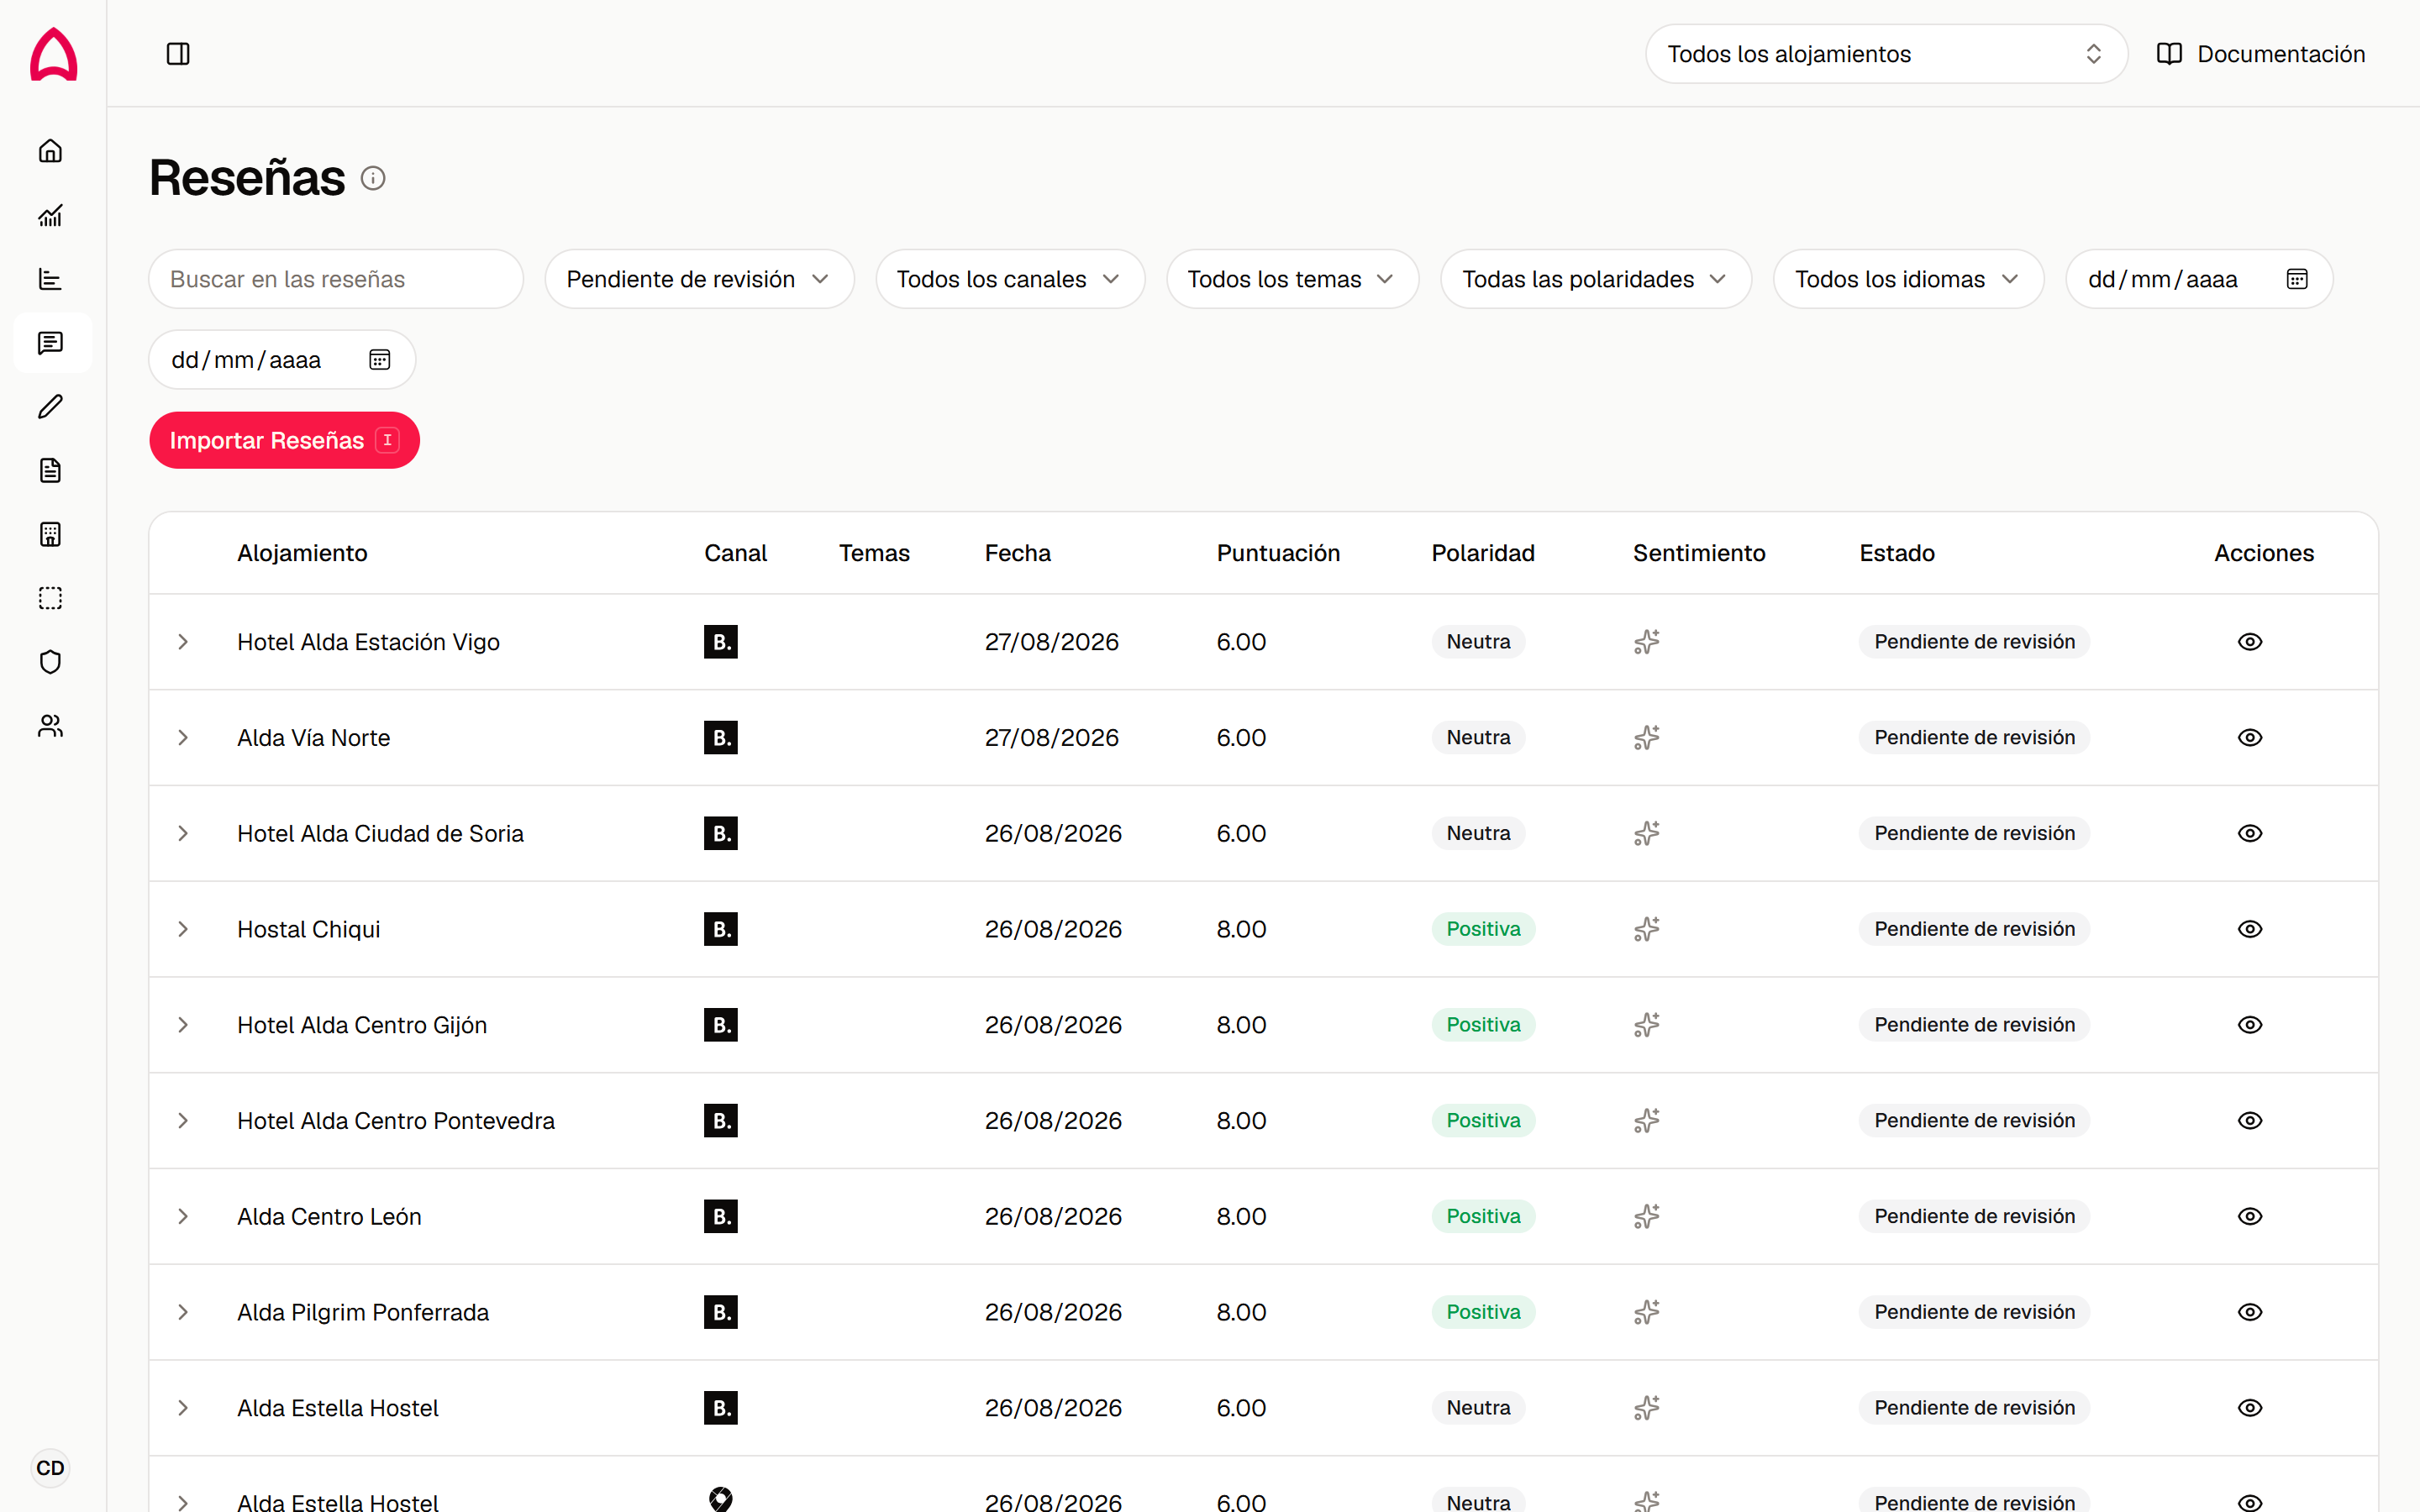
Task: Click the Sentimiento column header
Action: coord(1699,553)
